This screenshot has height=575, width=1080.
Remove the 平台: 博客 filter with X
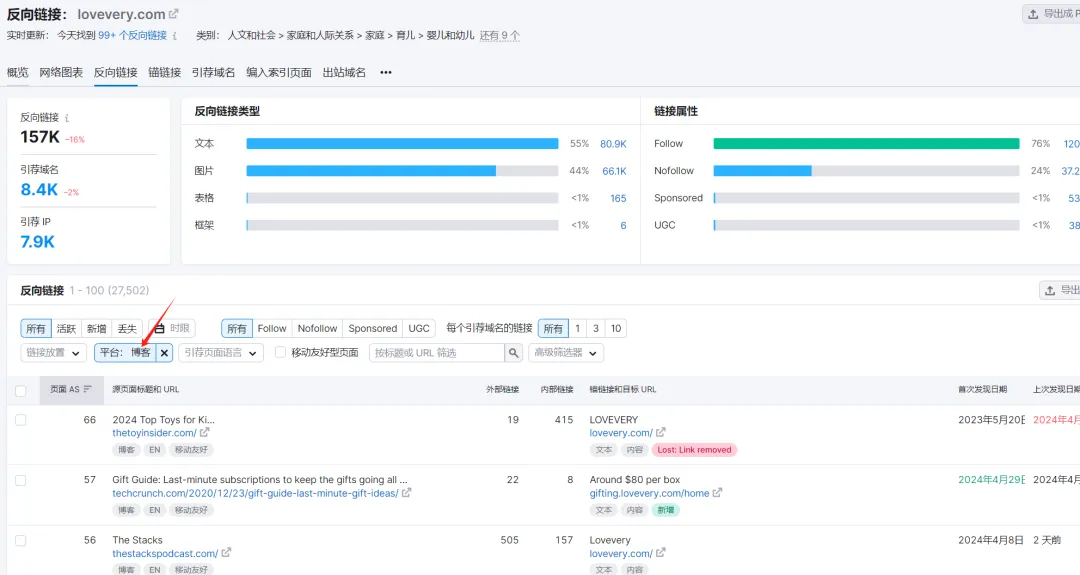click(164, 353)
